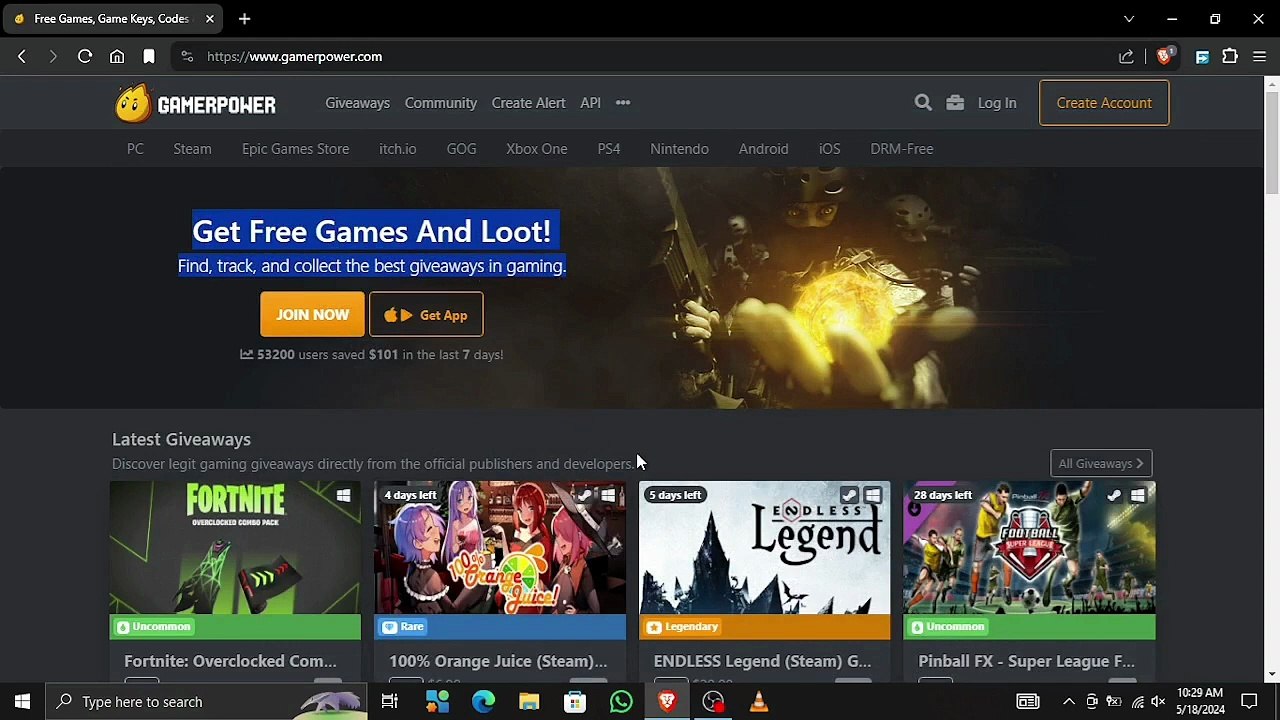Open the API navigation link

(x=590, y=103)
